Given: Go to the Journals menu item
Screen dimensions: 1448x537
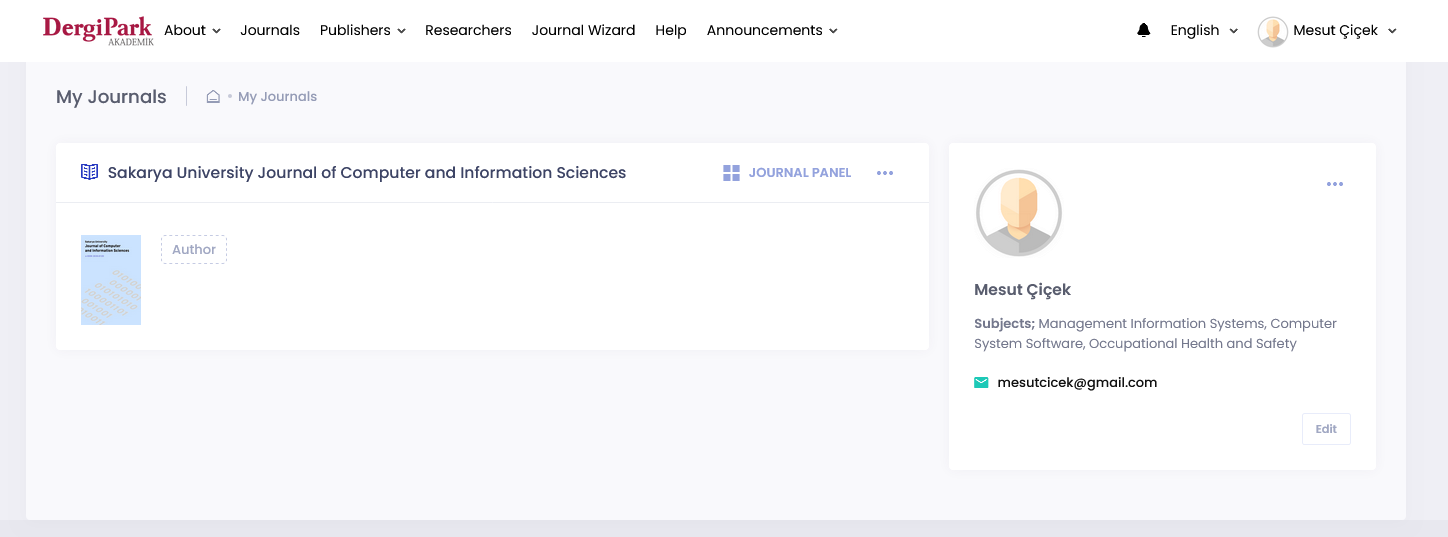Looking at the screenshot, I should [x=270, y=31].
